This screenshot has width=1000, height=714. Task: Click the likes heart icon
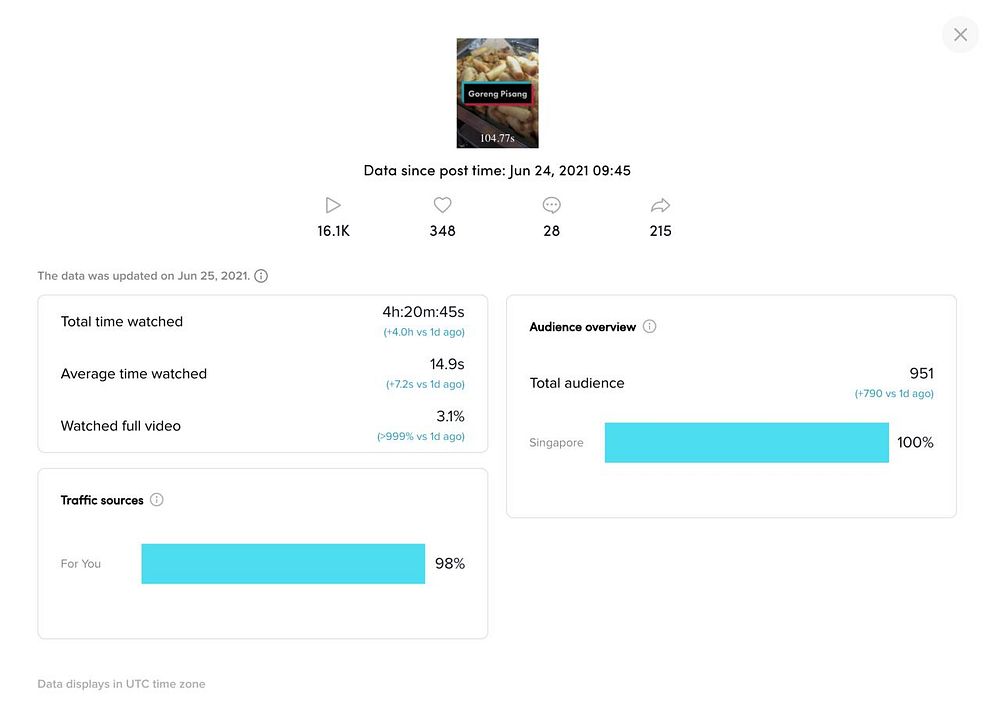[x=442, y=205]
